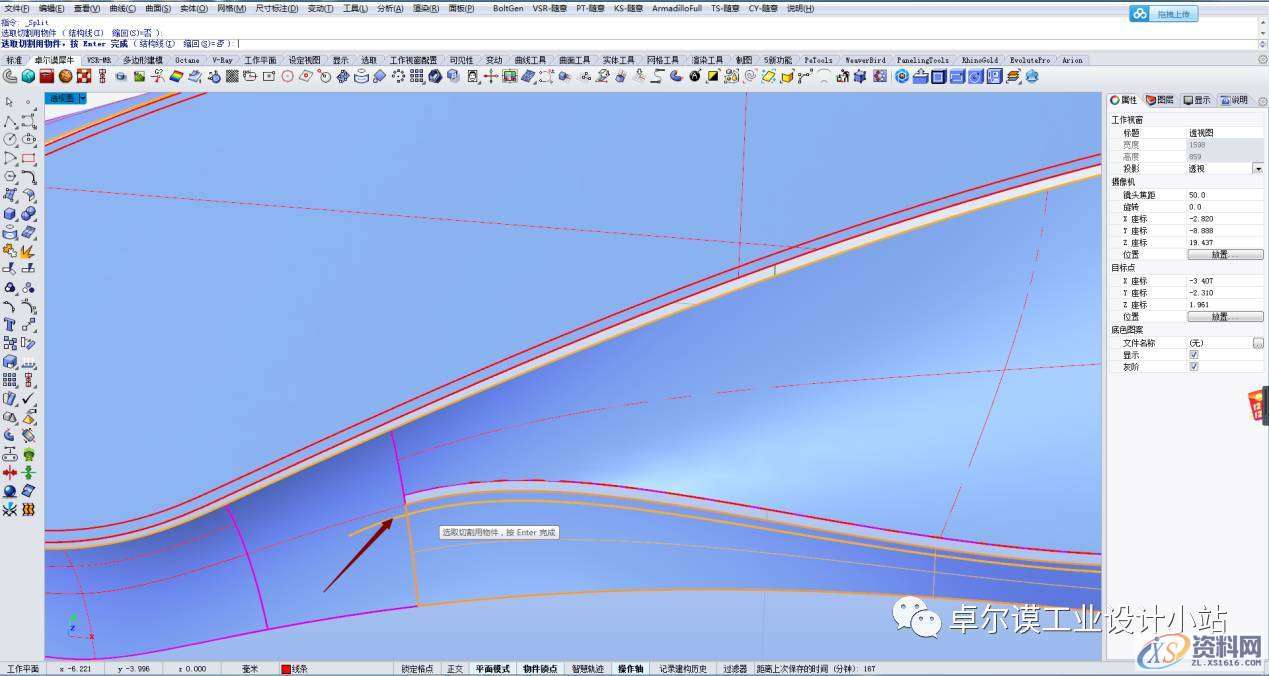The height and width of the screenshot is (676, 1269).
Task: Click the camera 位置 放置 button
Action: pos(1224,255)
